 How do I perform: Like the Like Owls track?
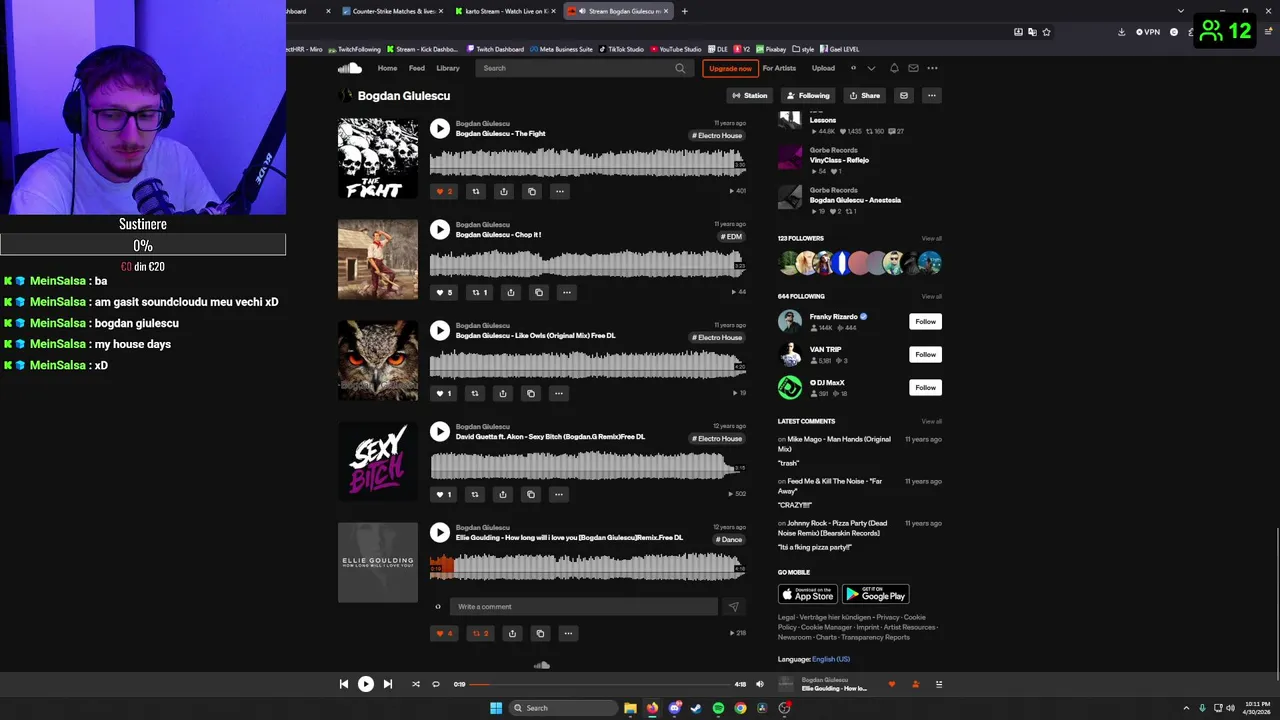pos(443,393)
